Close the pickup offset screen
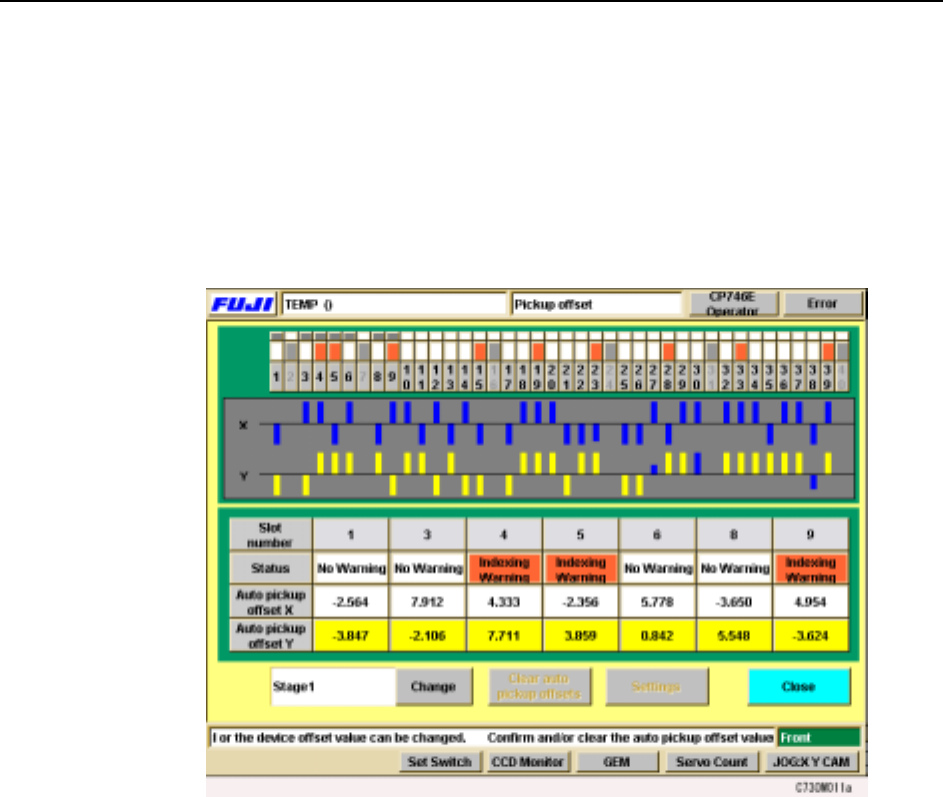Image resolution: width=943 pixels, height=797 pixels. (799, 686)
